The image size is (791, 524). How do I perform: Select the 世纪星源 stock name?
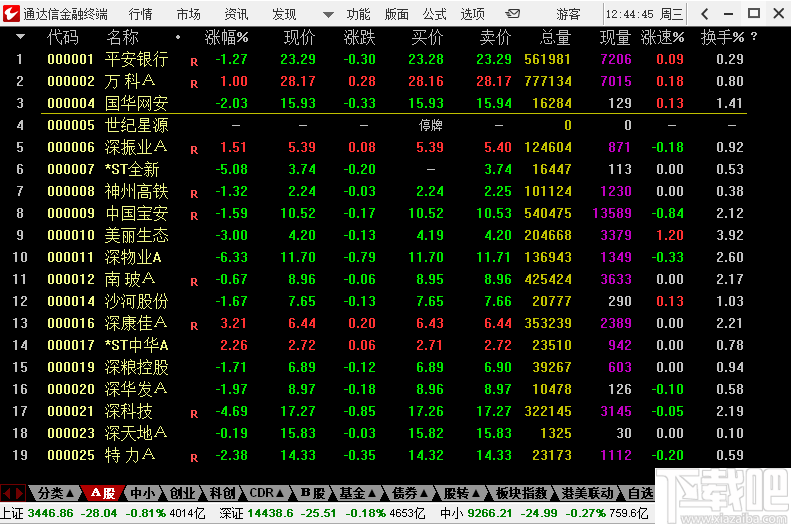pos(136,125)
